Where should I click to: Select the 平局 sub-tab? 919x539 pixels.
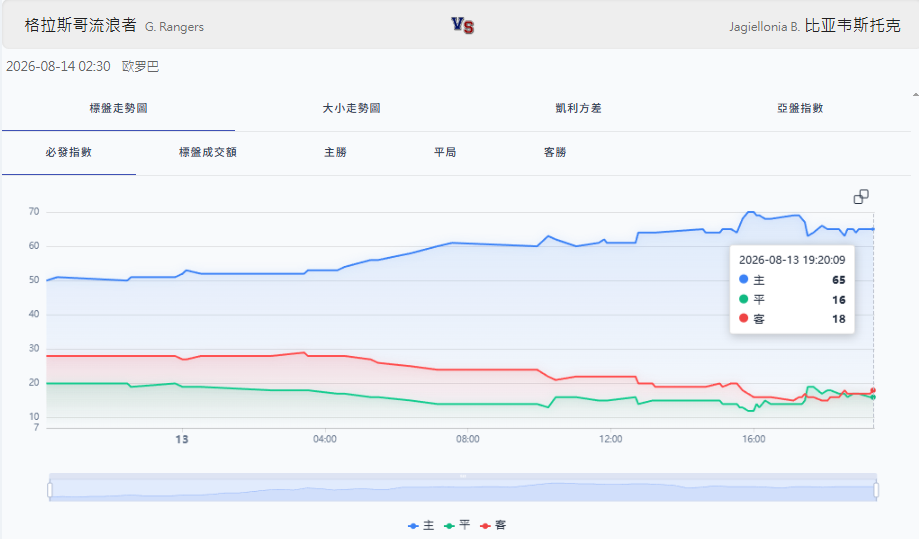pos(445,152)
